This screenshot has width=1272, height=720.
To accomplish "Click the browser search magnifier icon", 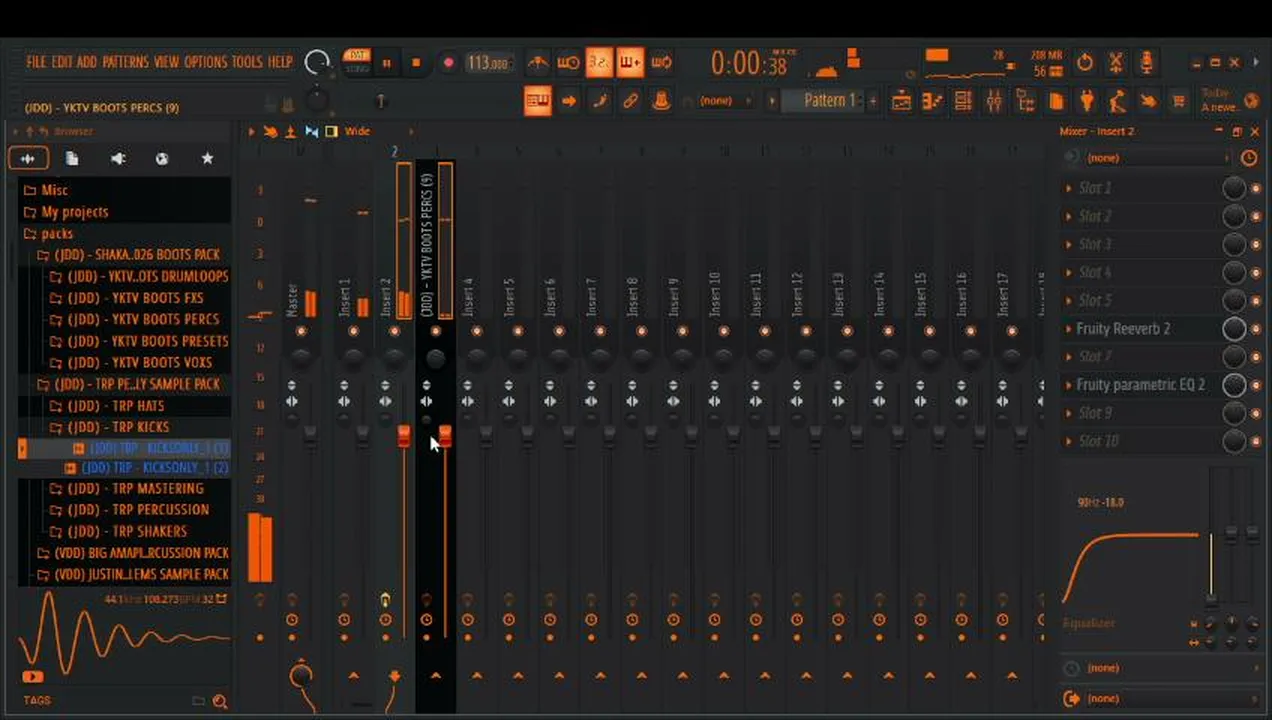I will pos(220,701).
